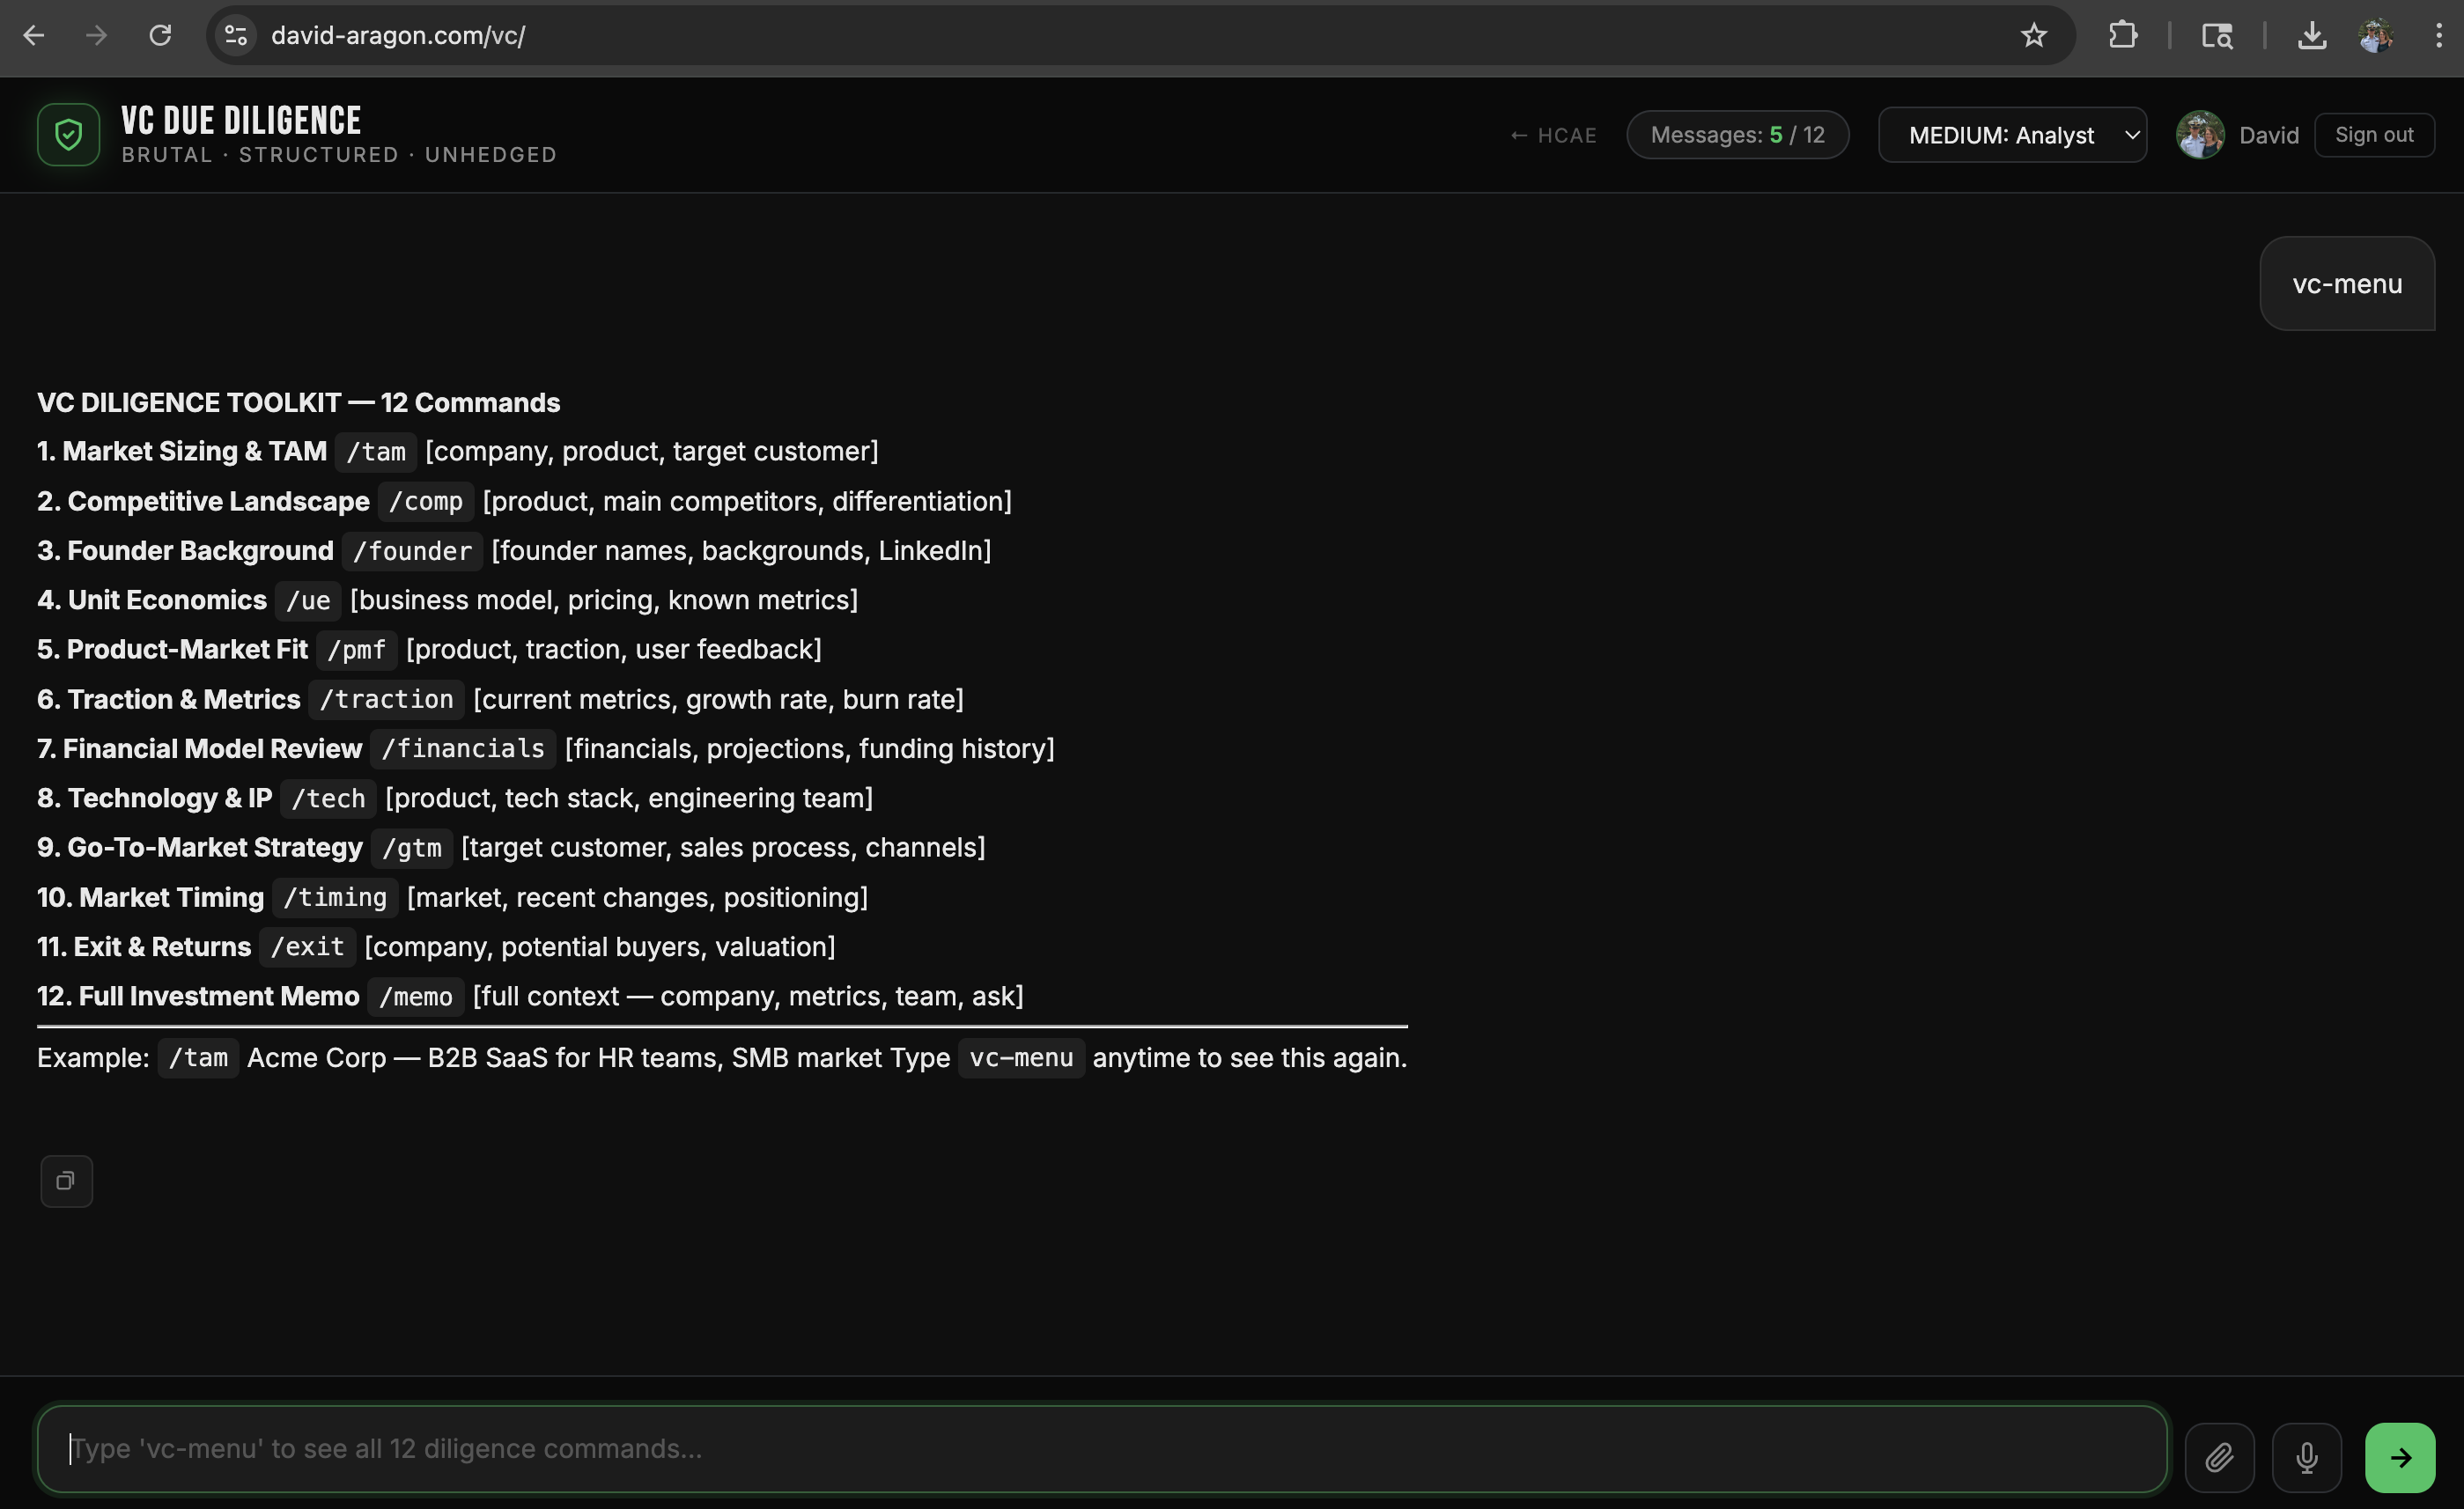Reload the current page
Image resolution: width=2464 pixels, height=1509 pixels.
pyautogui.click(x=161, y=35)
